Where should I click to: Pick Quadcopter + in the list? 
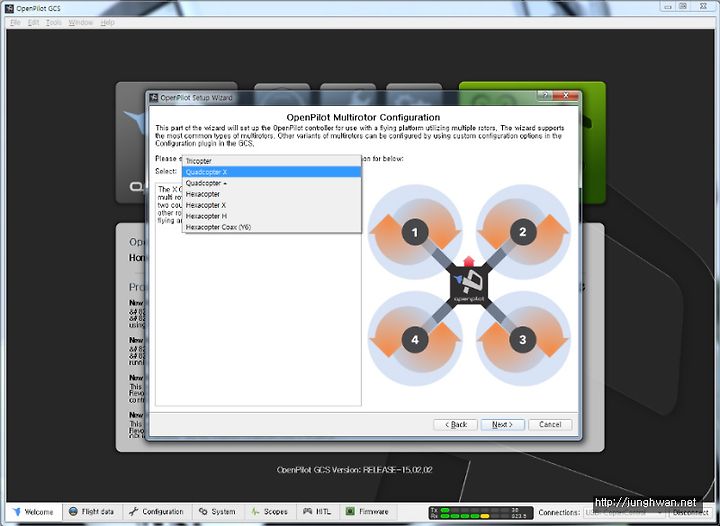click(x=272, y=183)
